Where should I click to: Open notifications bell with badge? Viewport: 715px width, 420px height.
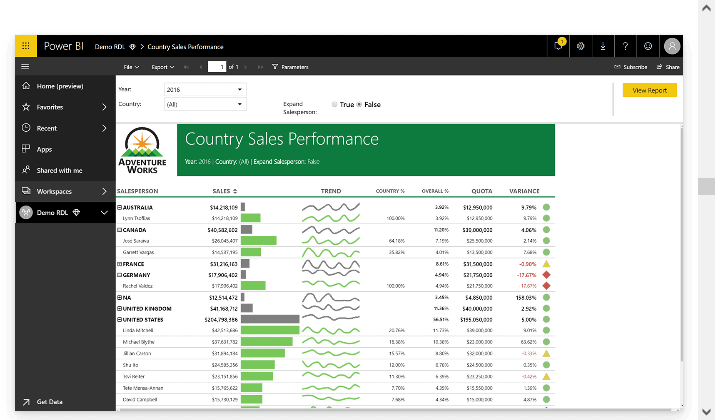coord(558,46)
